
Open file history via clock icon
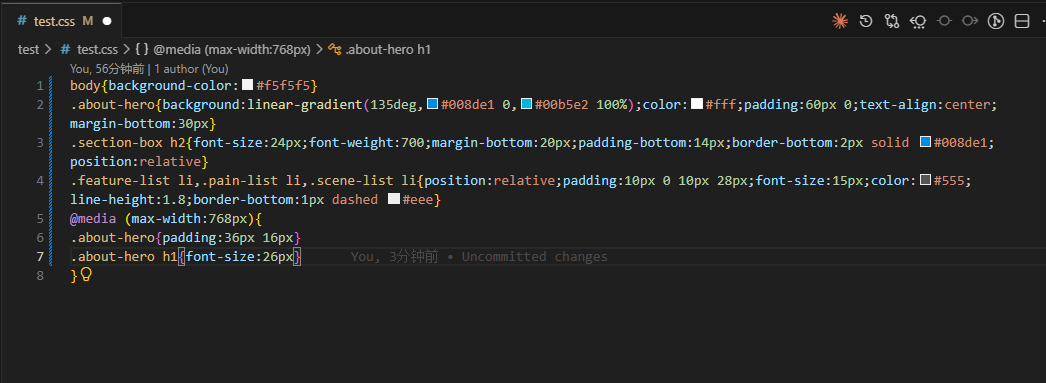[866, 21]
